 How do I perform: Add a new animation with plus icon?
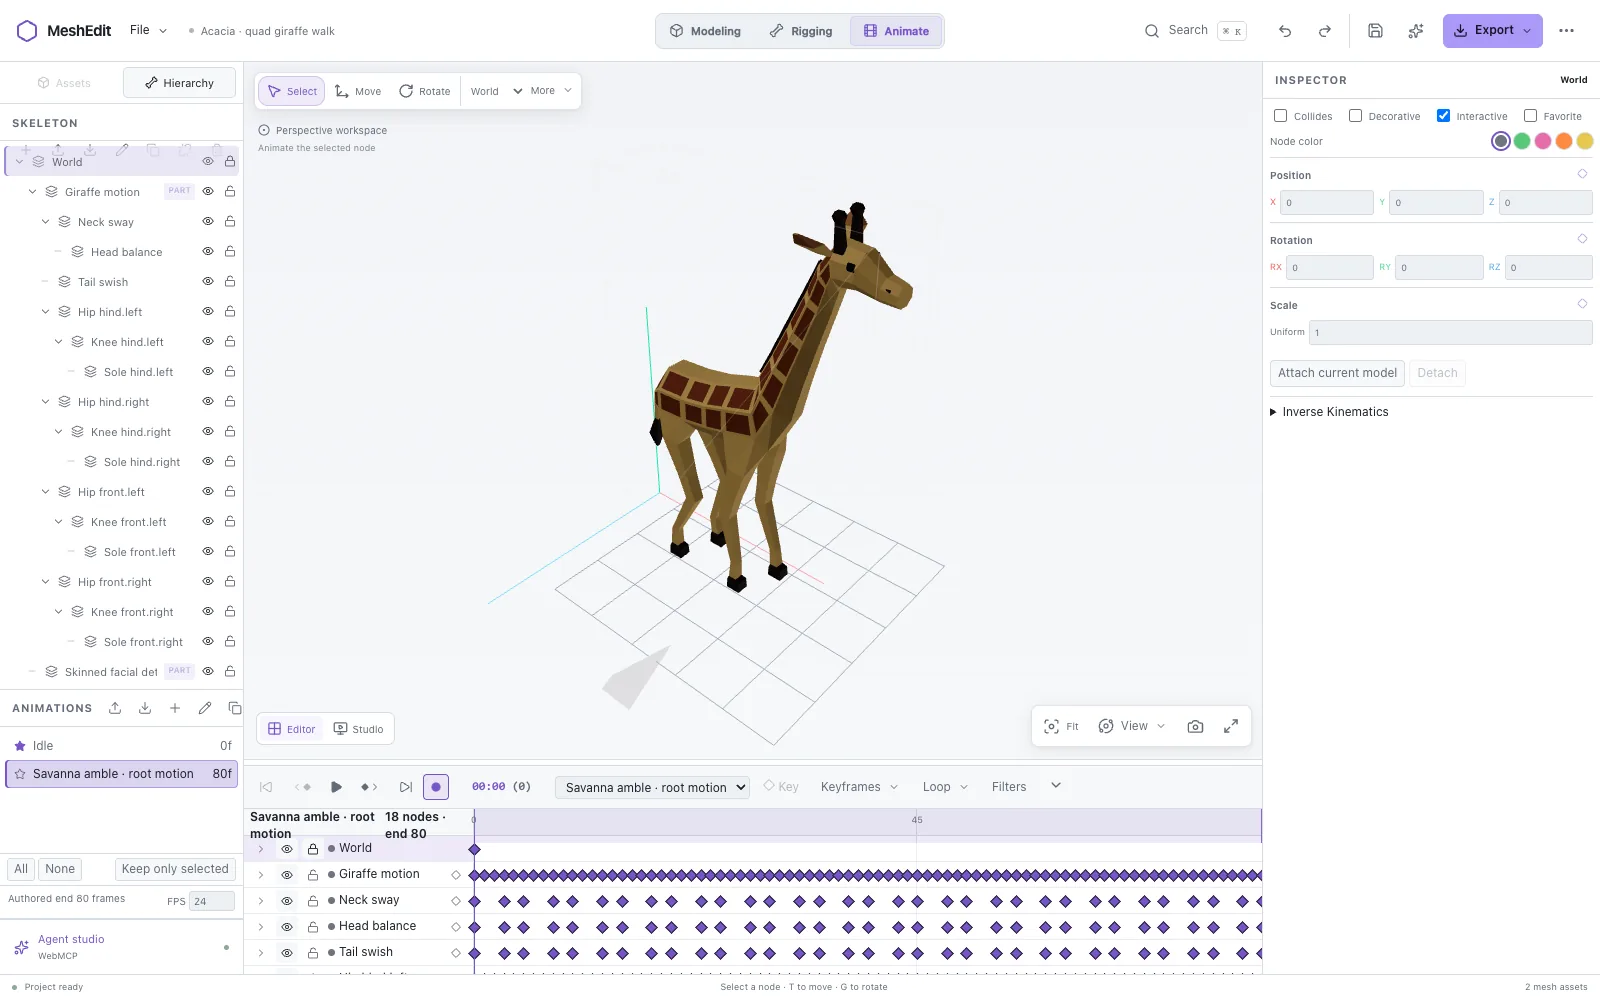point(175,708)
